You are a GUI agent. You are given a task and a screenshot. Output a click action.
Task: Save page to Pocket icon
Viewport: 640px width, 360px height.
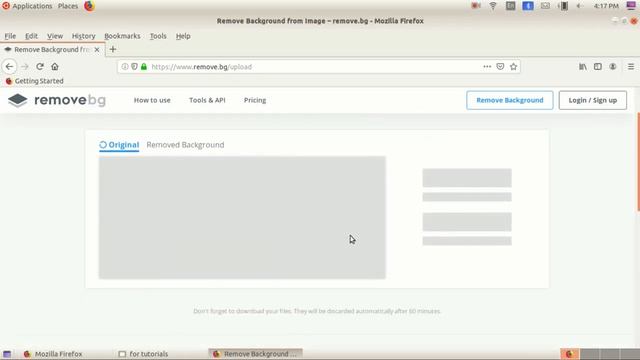[500, 67]
